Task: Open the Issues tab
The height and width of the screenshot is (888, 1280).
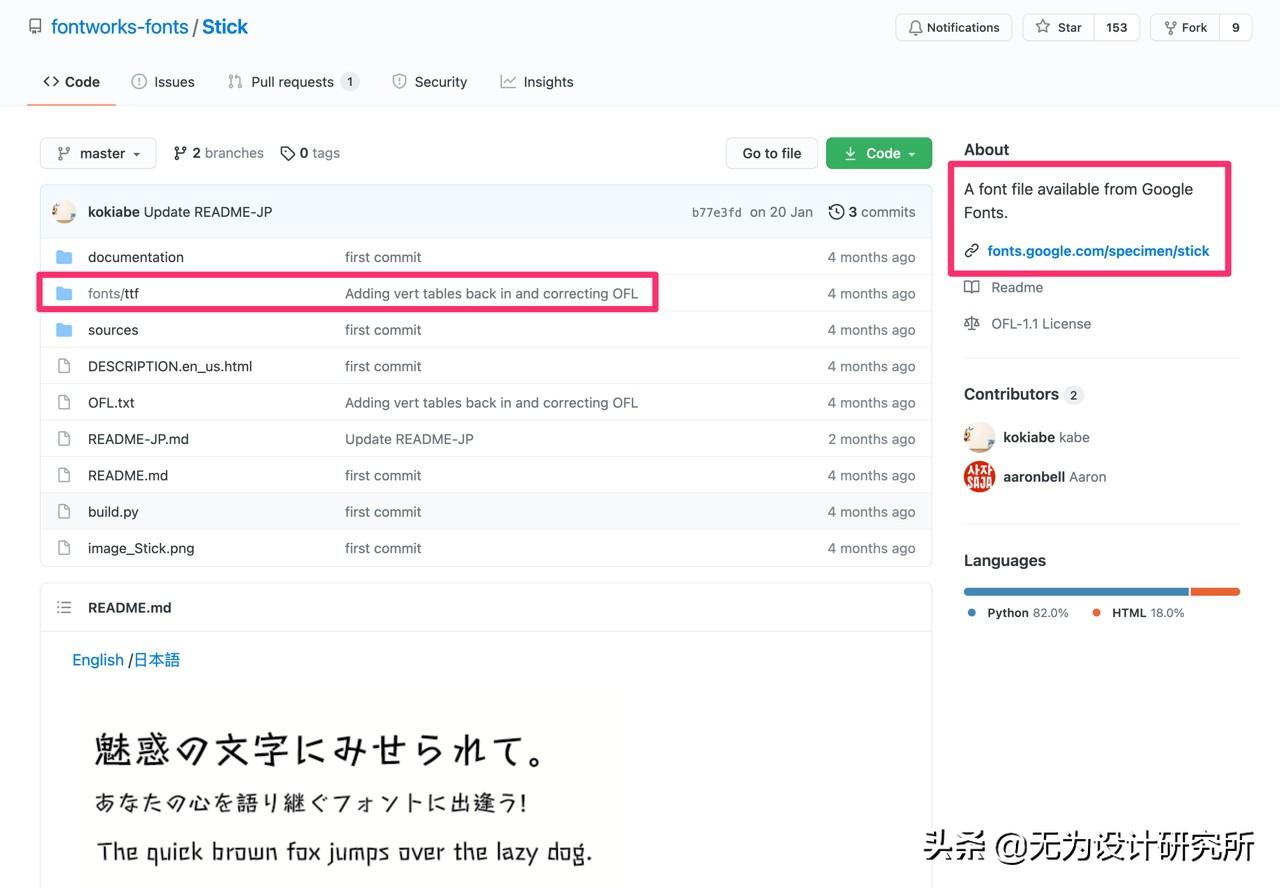Action: [x=163, y=82]
